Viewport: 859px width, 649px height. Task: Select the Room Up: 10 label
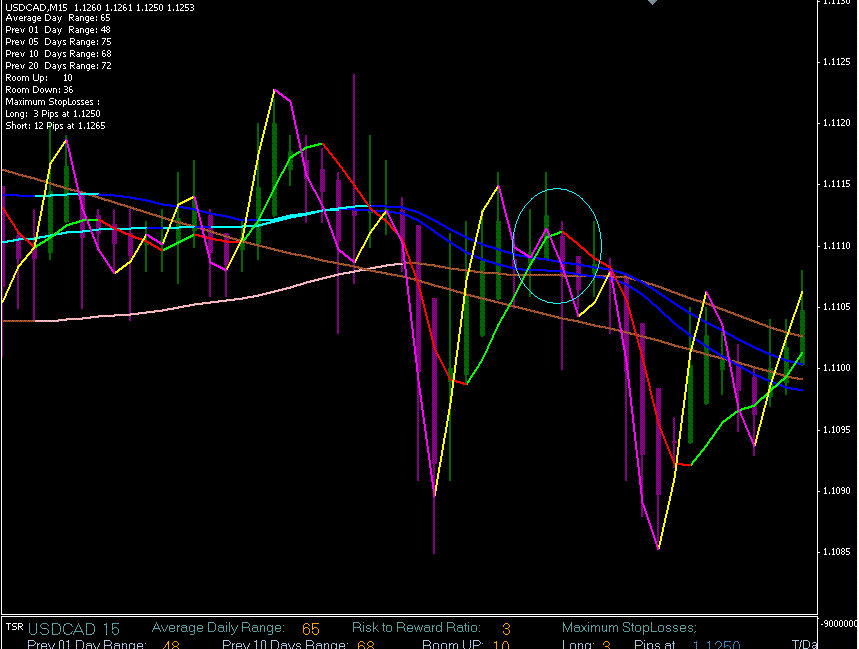coord(38,78)
